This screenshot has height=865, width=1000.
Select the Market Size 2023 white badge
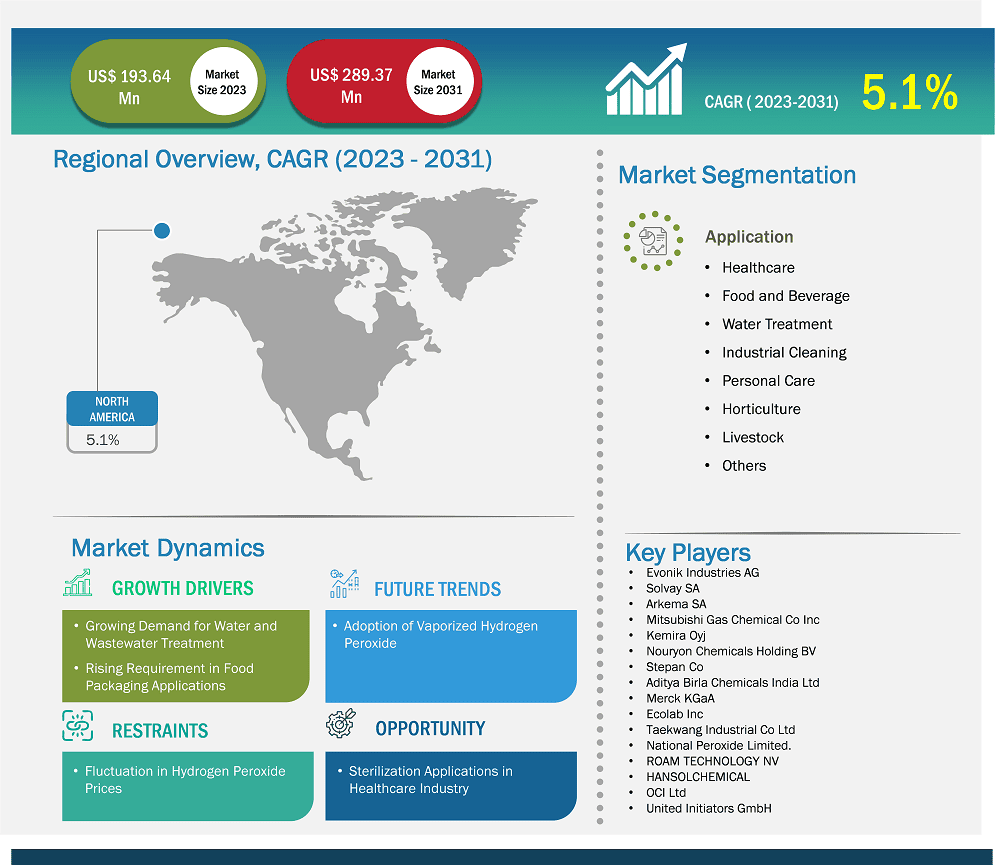point(222,83)
